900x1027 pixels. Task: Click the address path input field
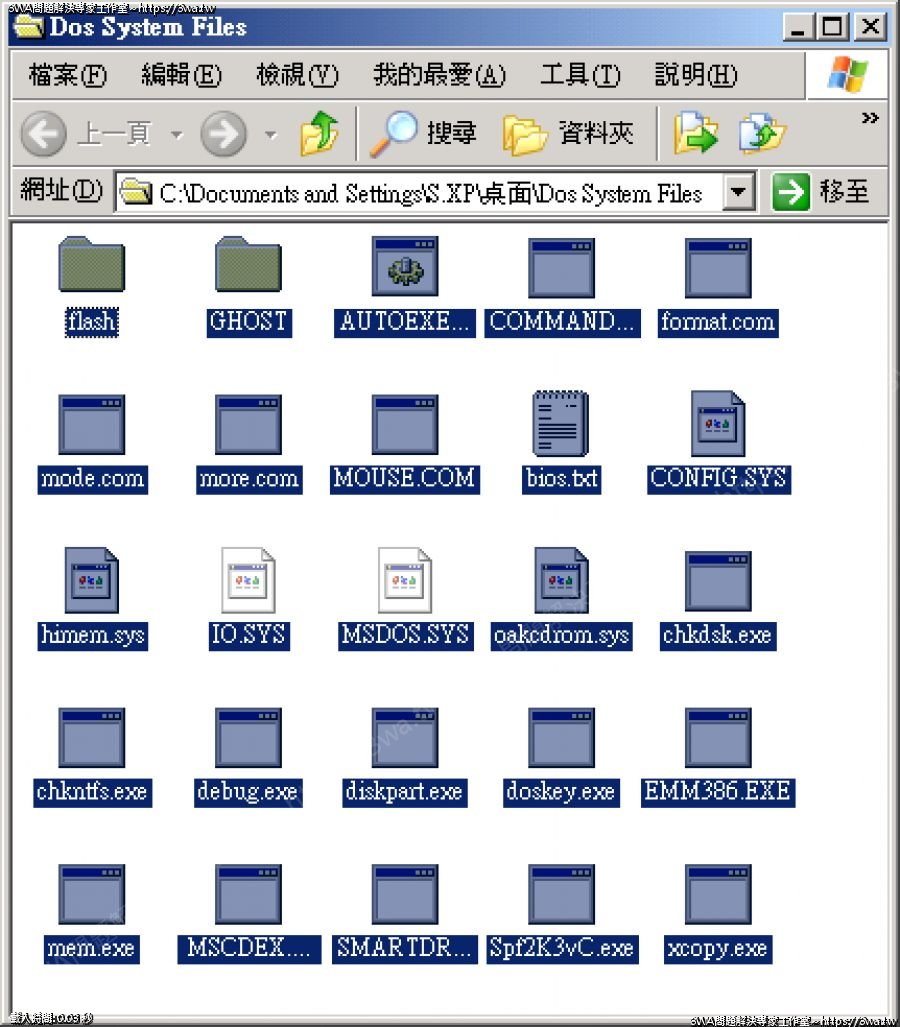(430, 192)
